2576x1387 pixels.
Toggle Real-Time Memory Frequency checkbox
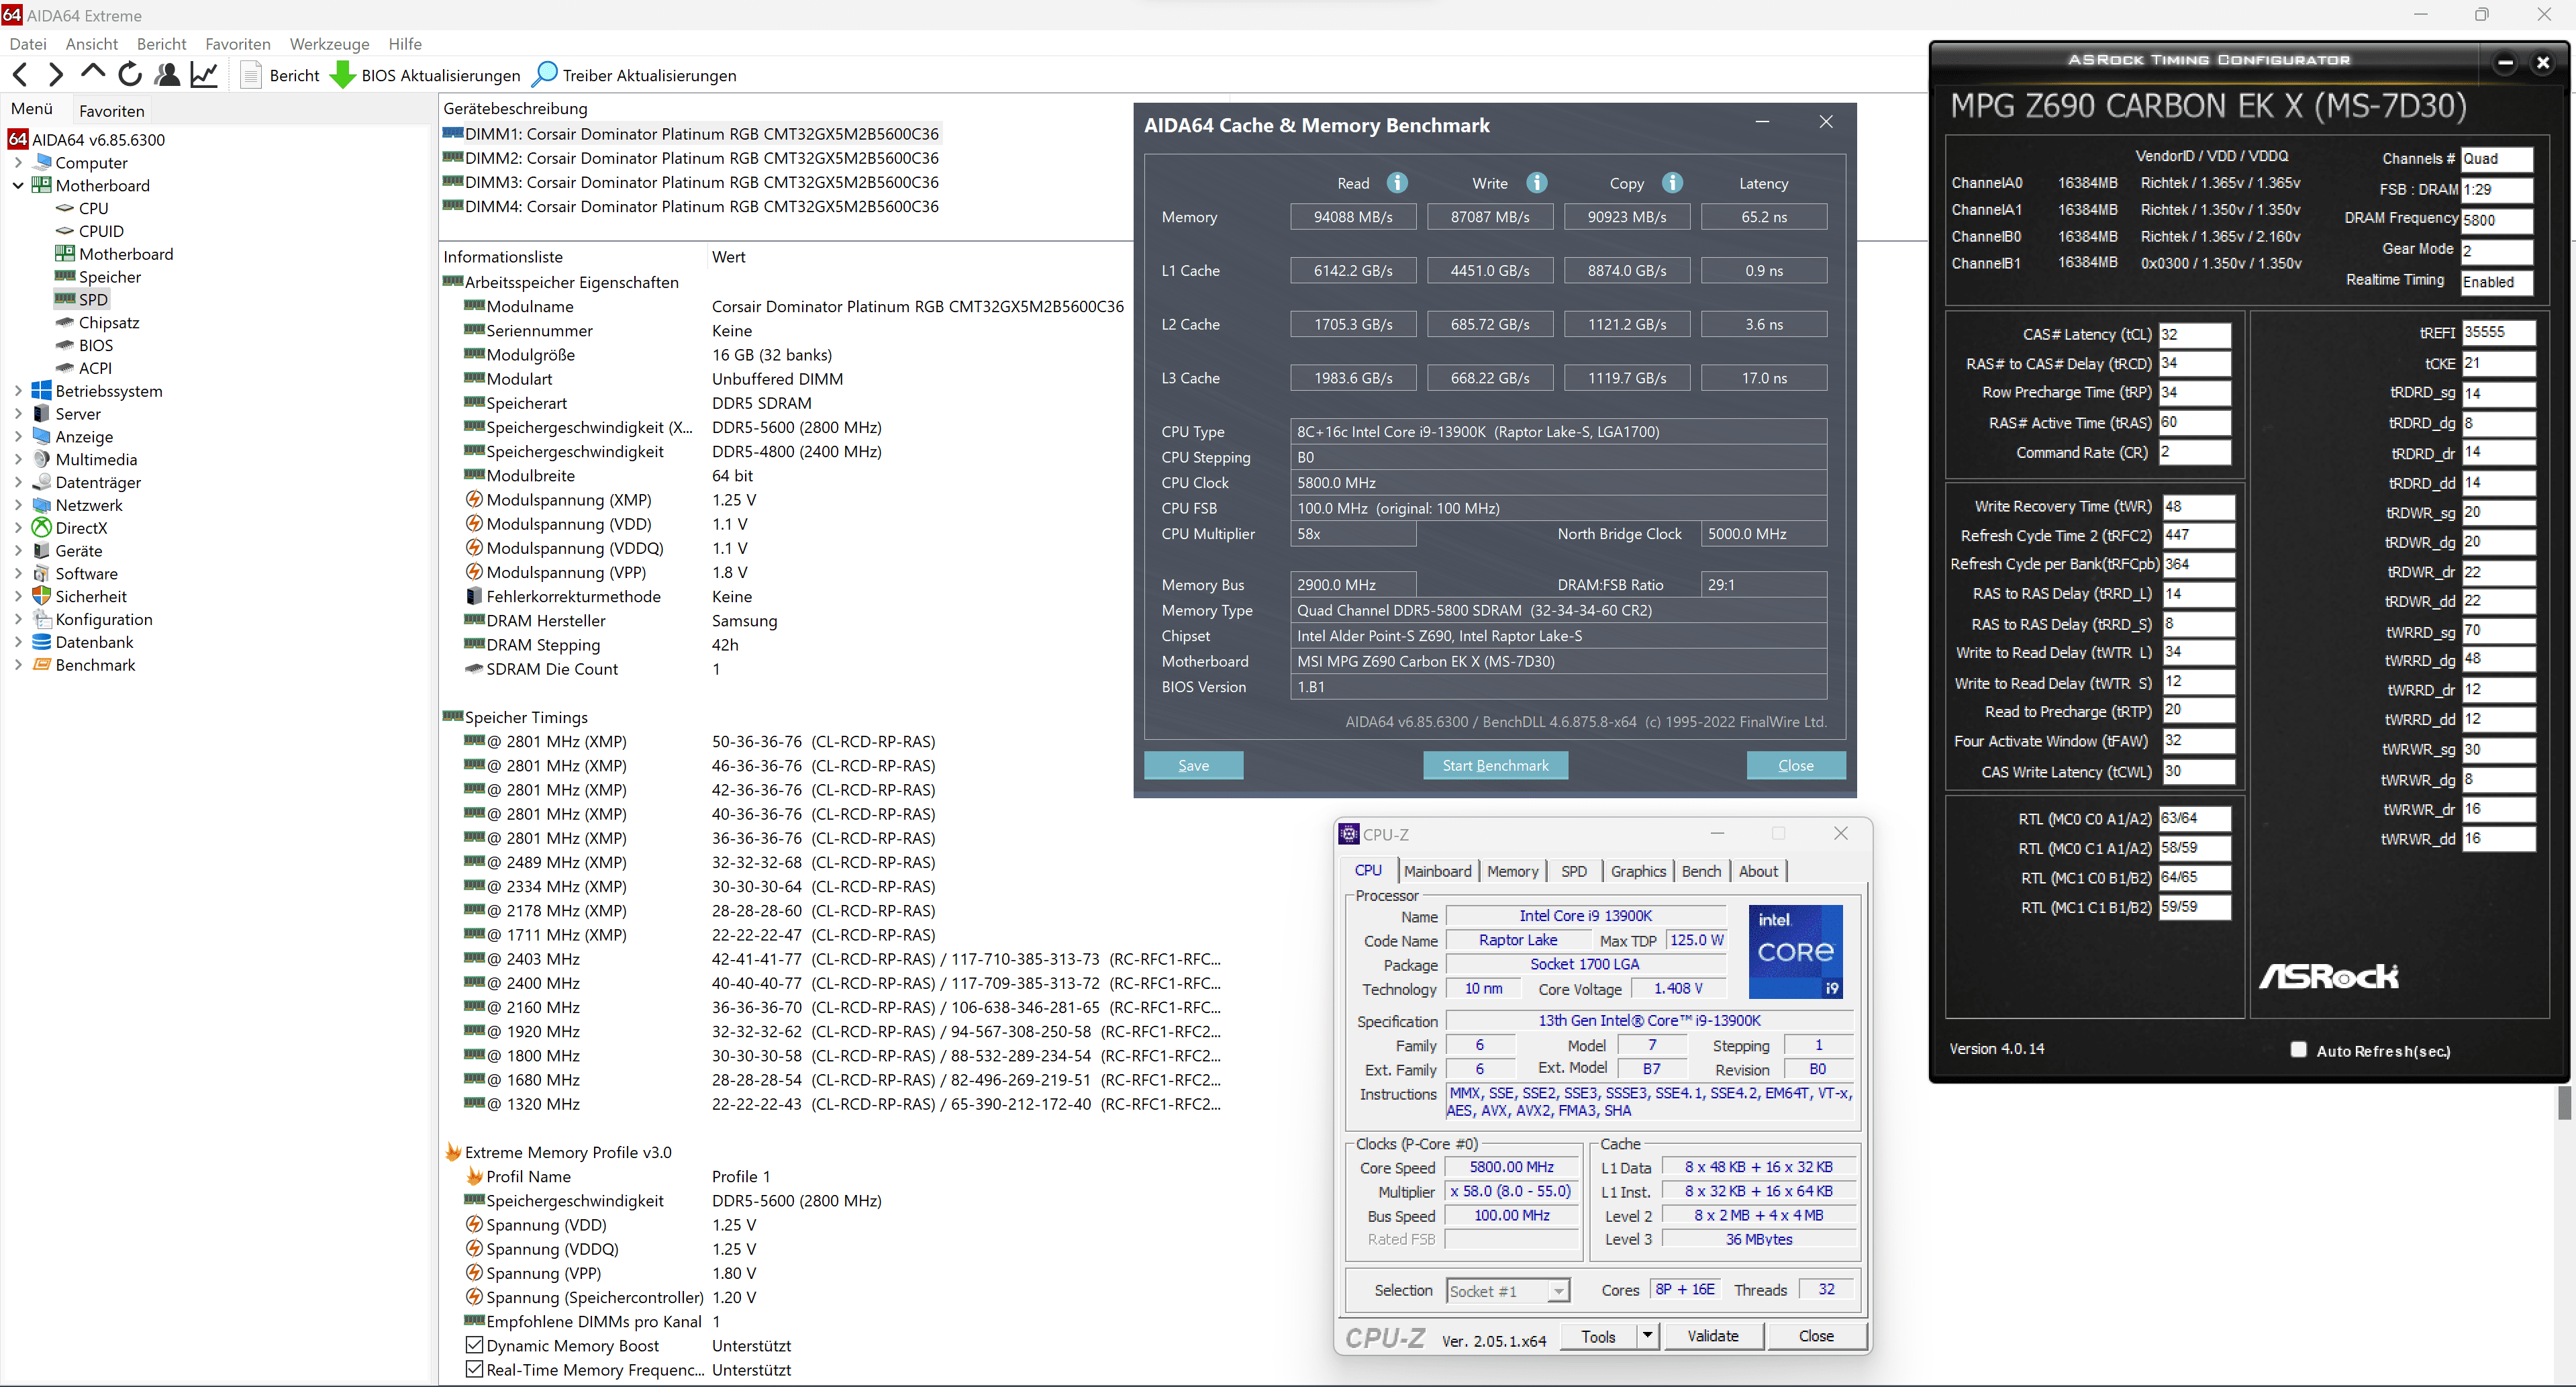475,1370
